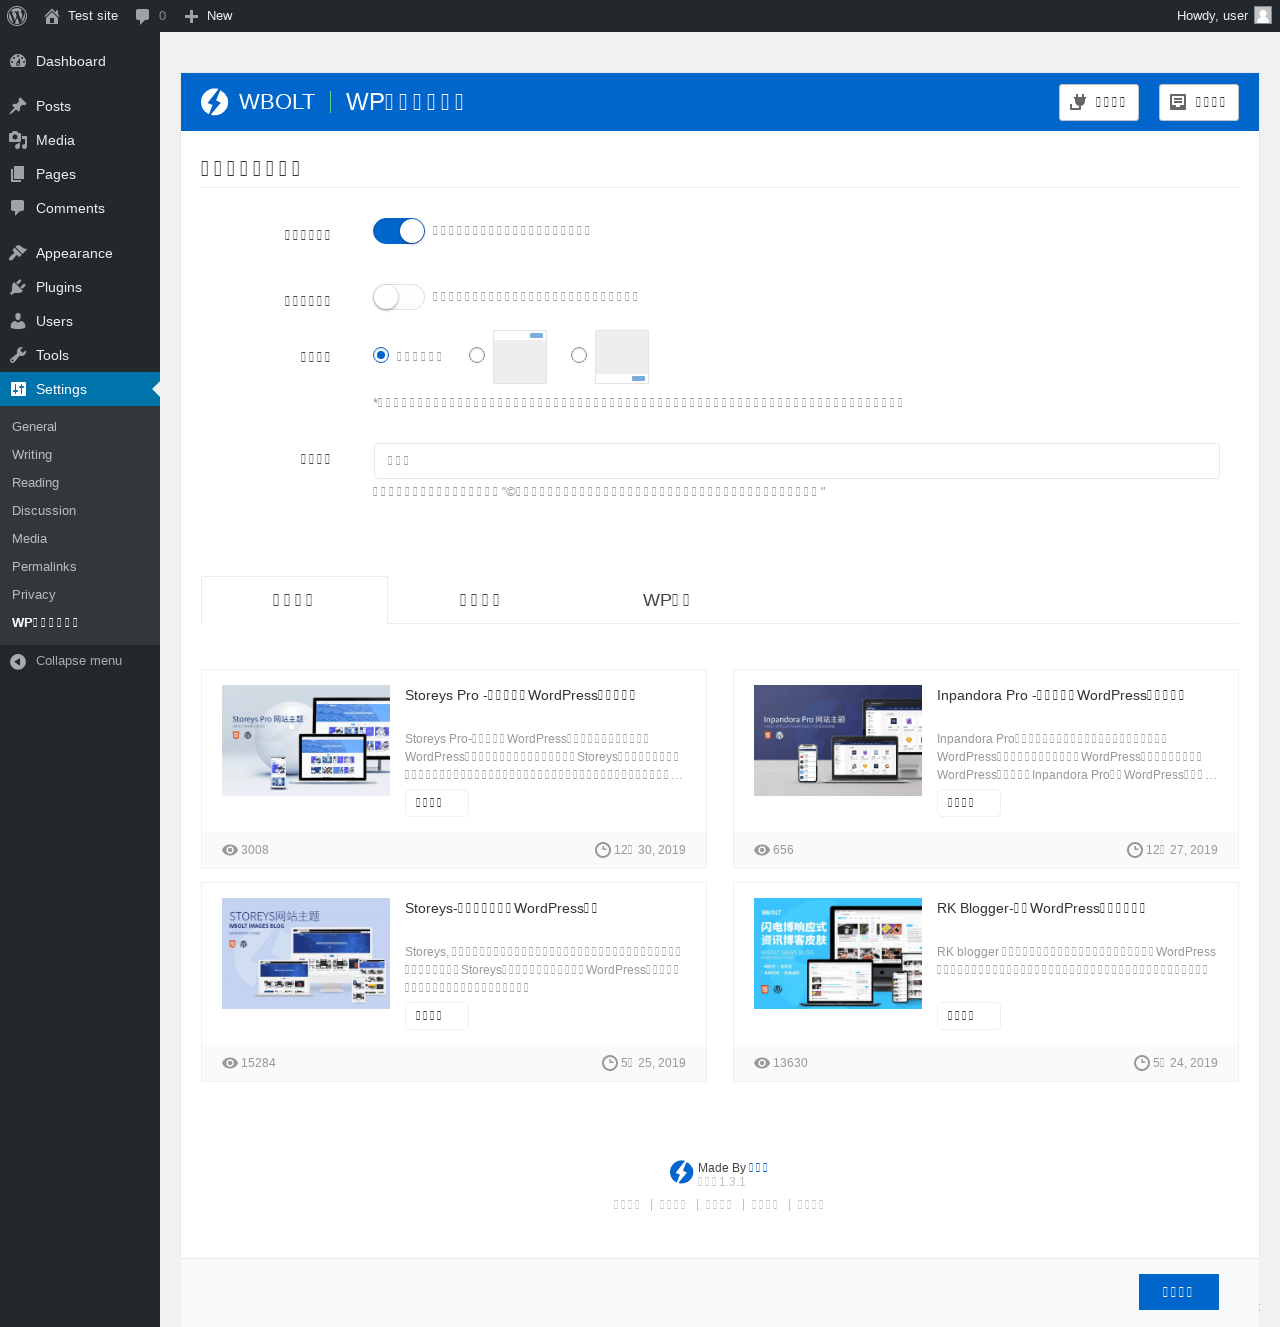1280x1327 pixels.
Task: Select radio for bottom-right position thumbnail
Action: (x=579, y=355)
